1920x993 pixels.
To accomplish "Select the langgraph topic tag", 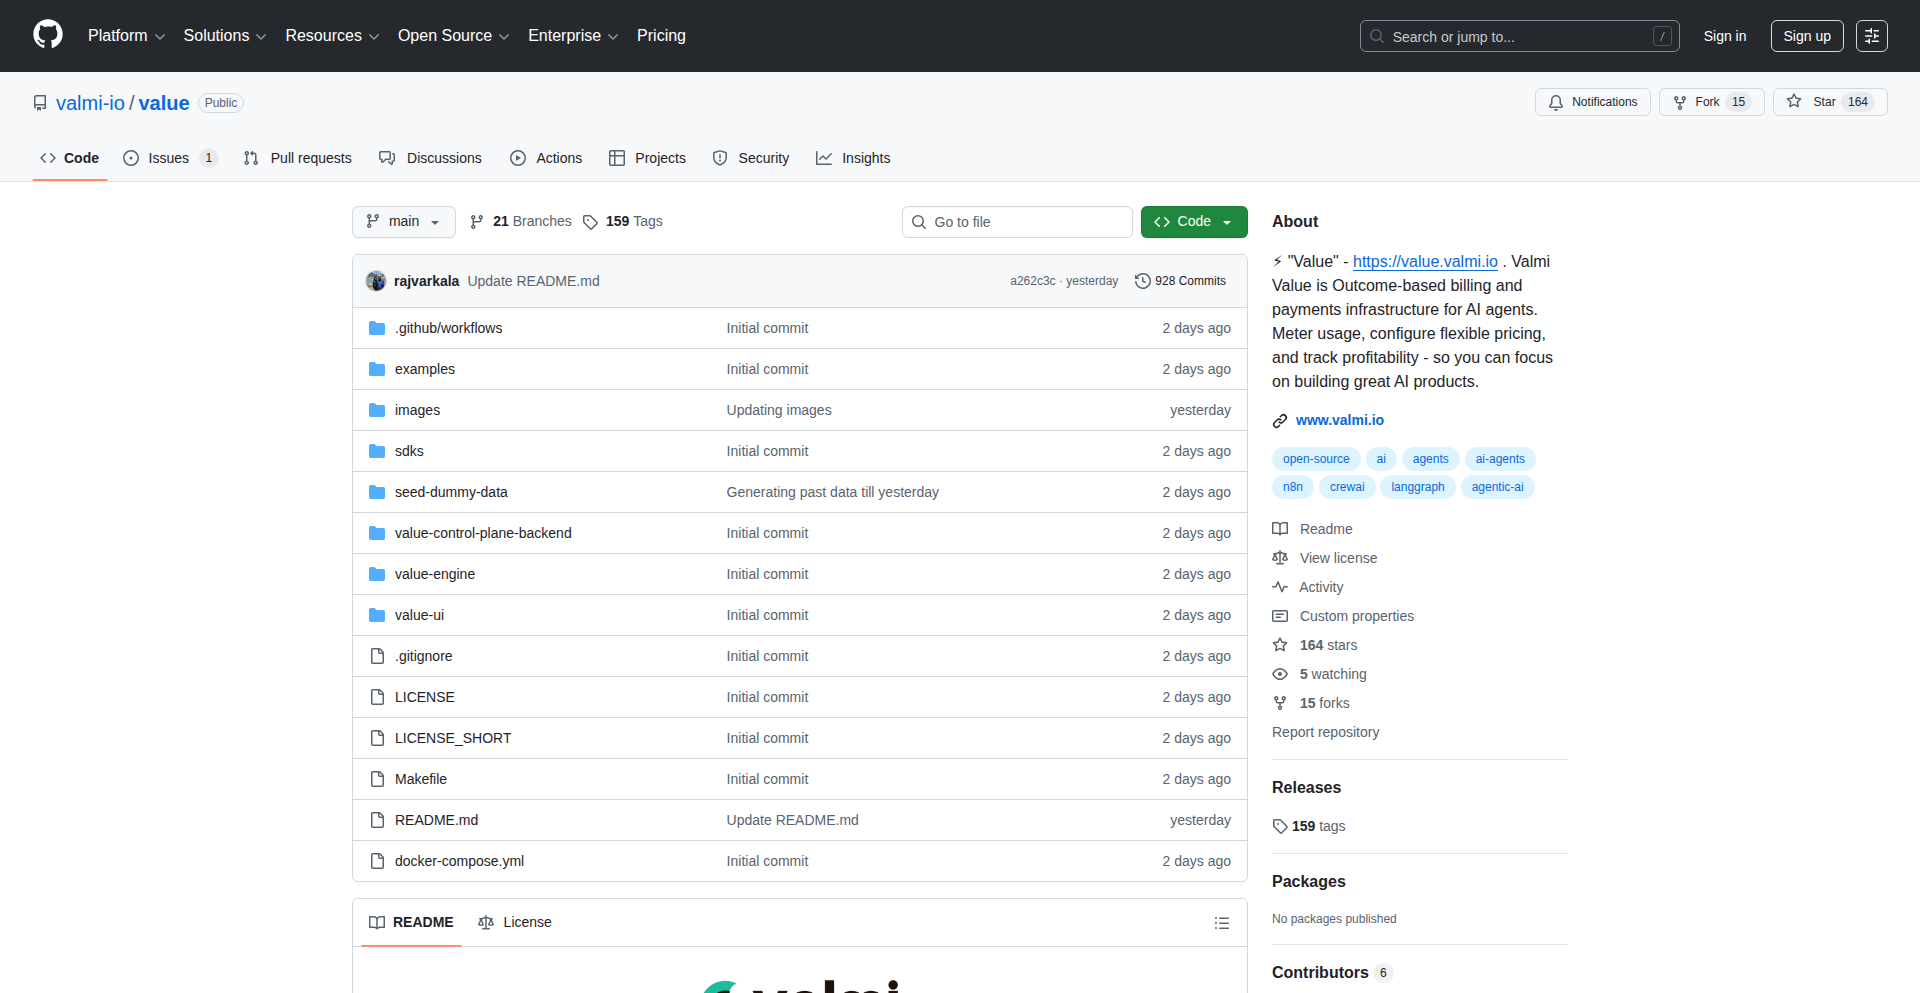I will [x=1417, y=487].
